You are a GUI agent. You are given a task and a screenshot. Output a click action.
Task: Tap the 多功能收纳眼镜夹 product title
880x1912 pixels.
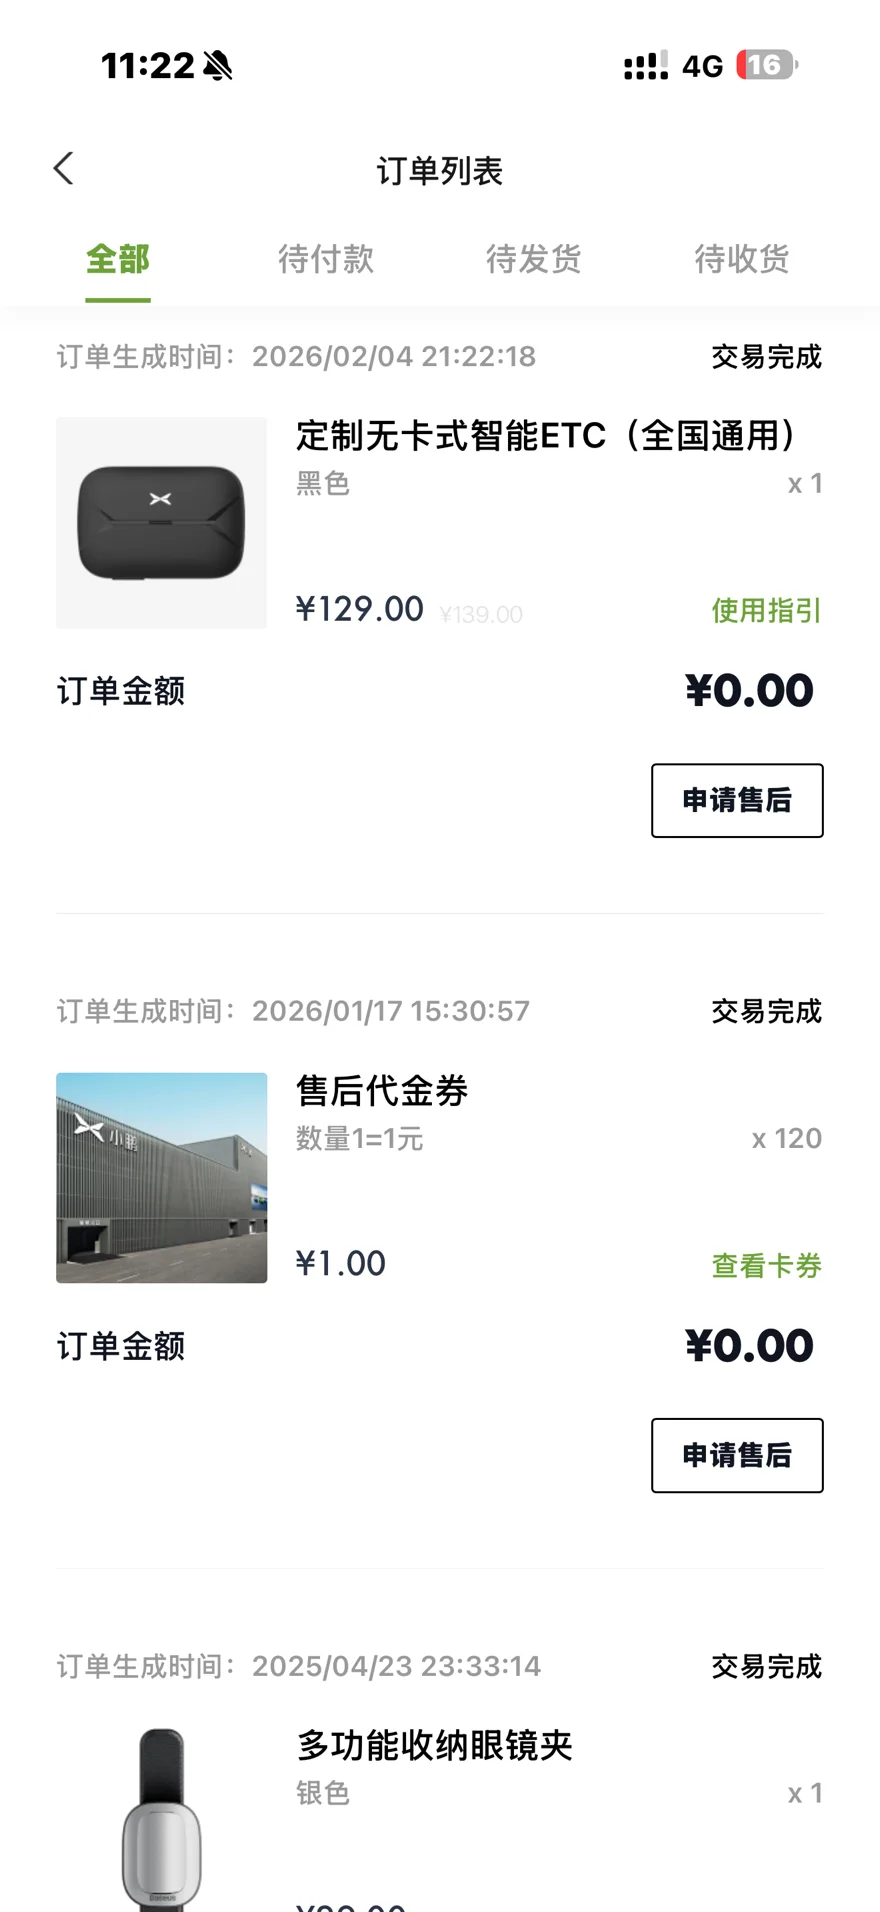(434, 1746)
